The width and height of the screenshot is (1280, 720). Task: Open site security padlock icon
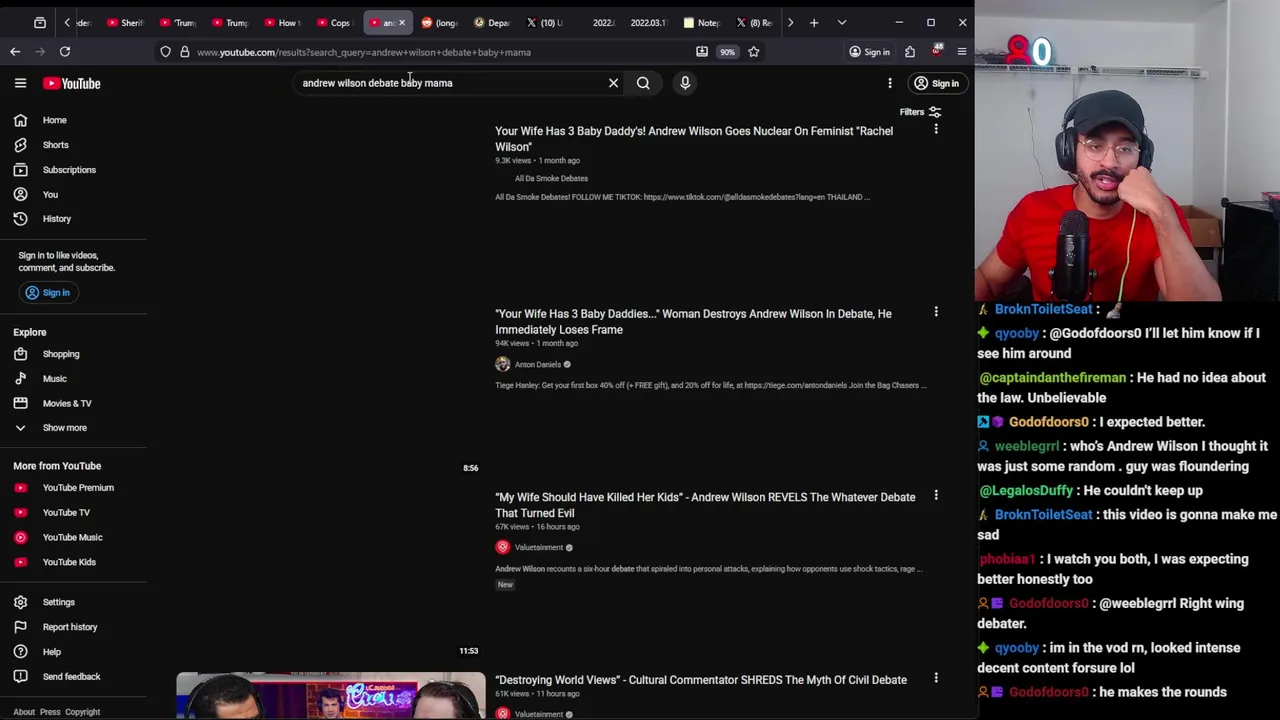click(184, 52)
